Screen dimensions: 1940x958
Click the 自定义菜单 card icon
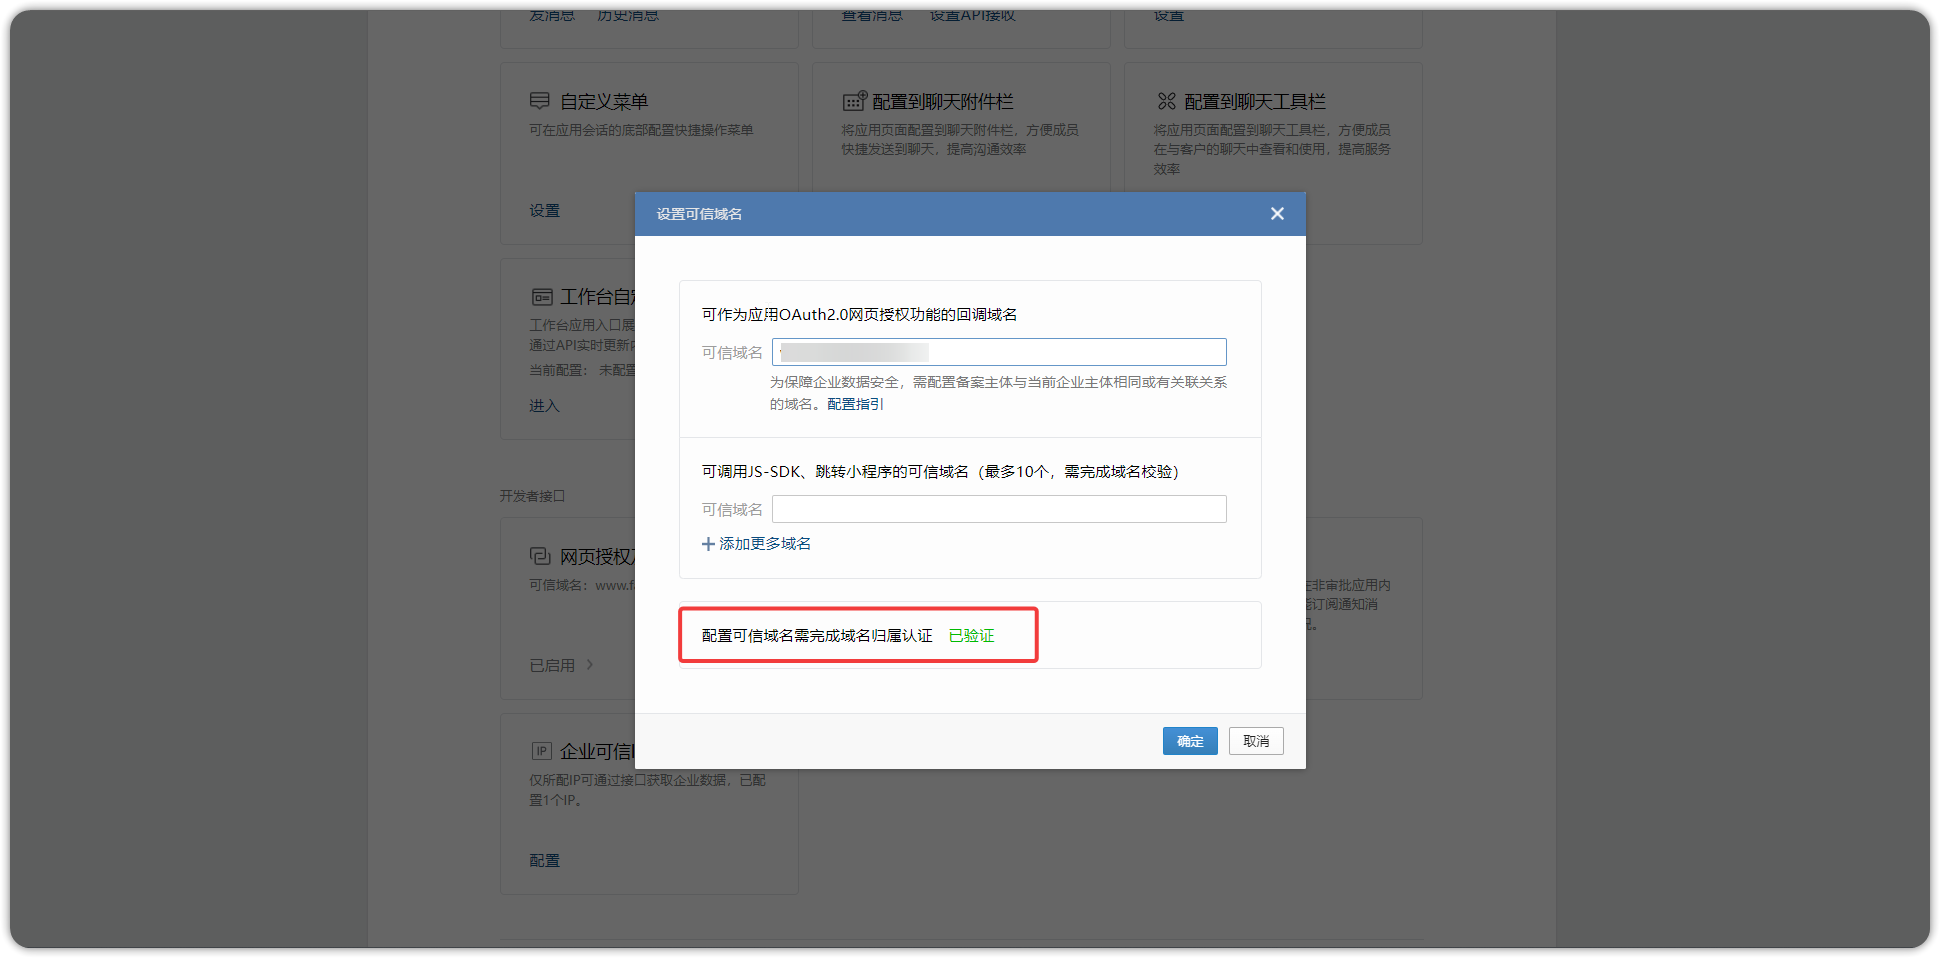[x=540, y=101]
